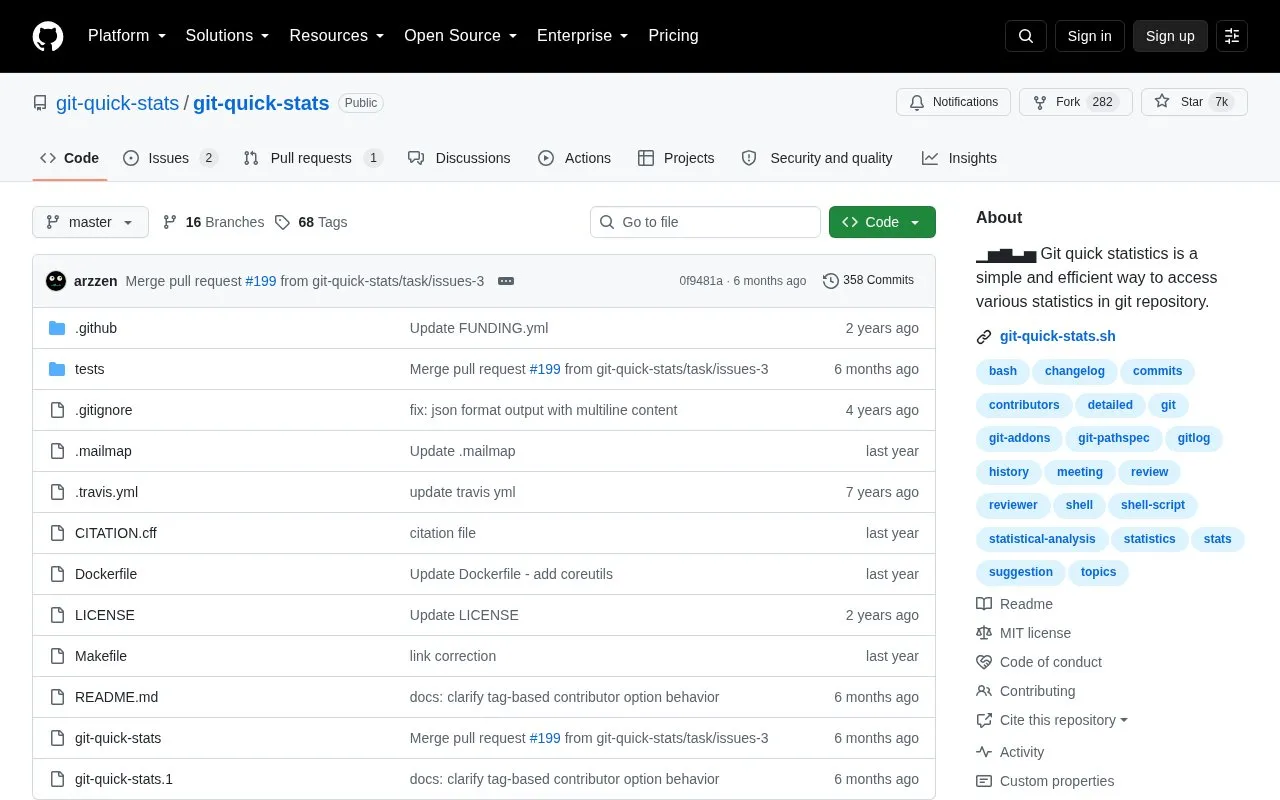Open the Actions tab

coord(574,158)
